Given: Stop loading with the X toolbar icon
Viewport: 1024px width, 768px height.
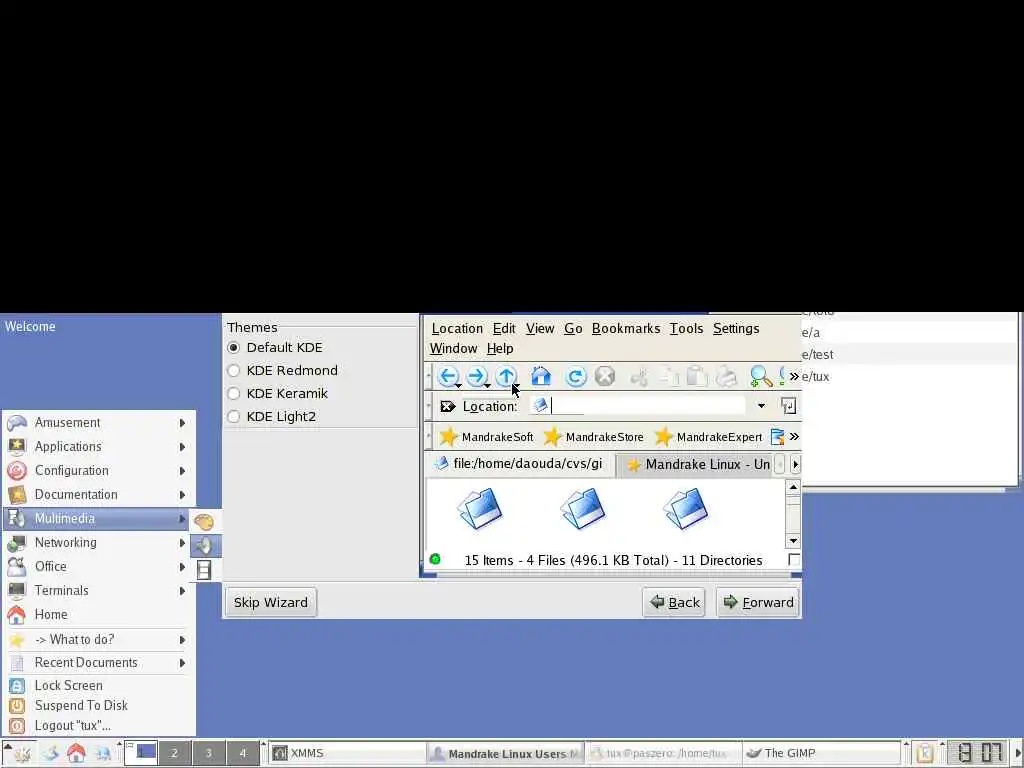Looking at the screenshot, I should click(605, 376).
